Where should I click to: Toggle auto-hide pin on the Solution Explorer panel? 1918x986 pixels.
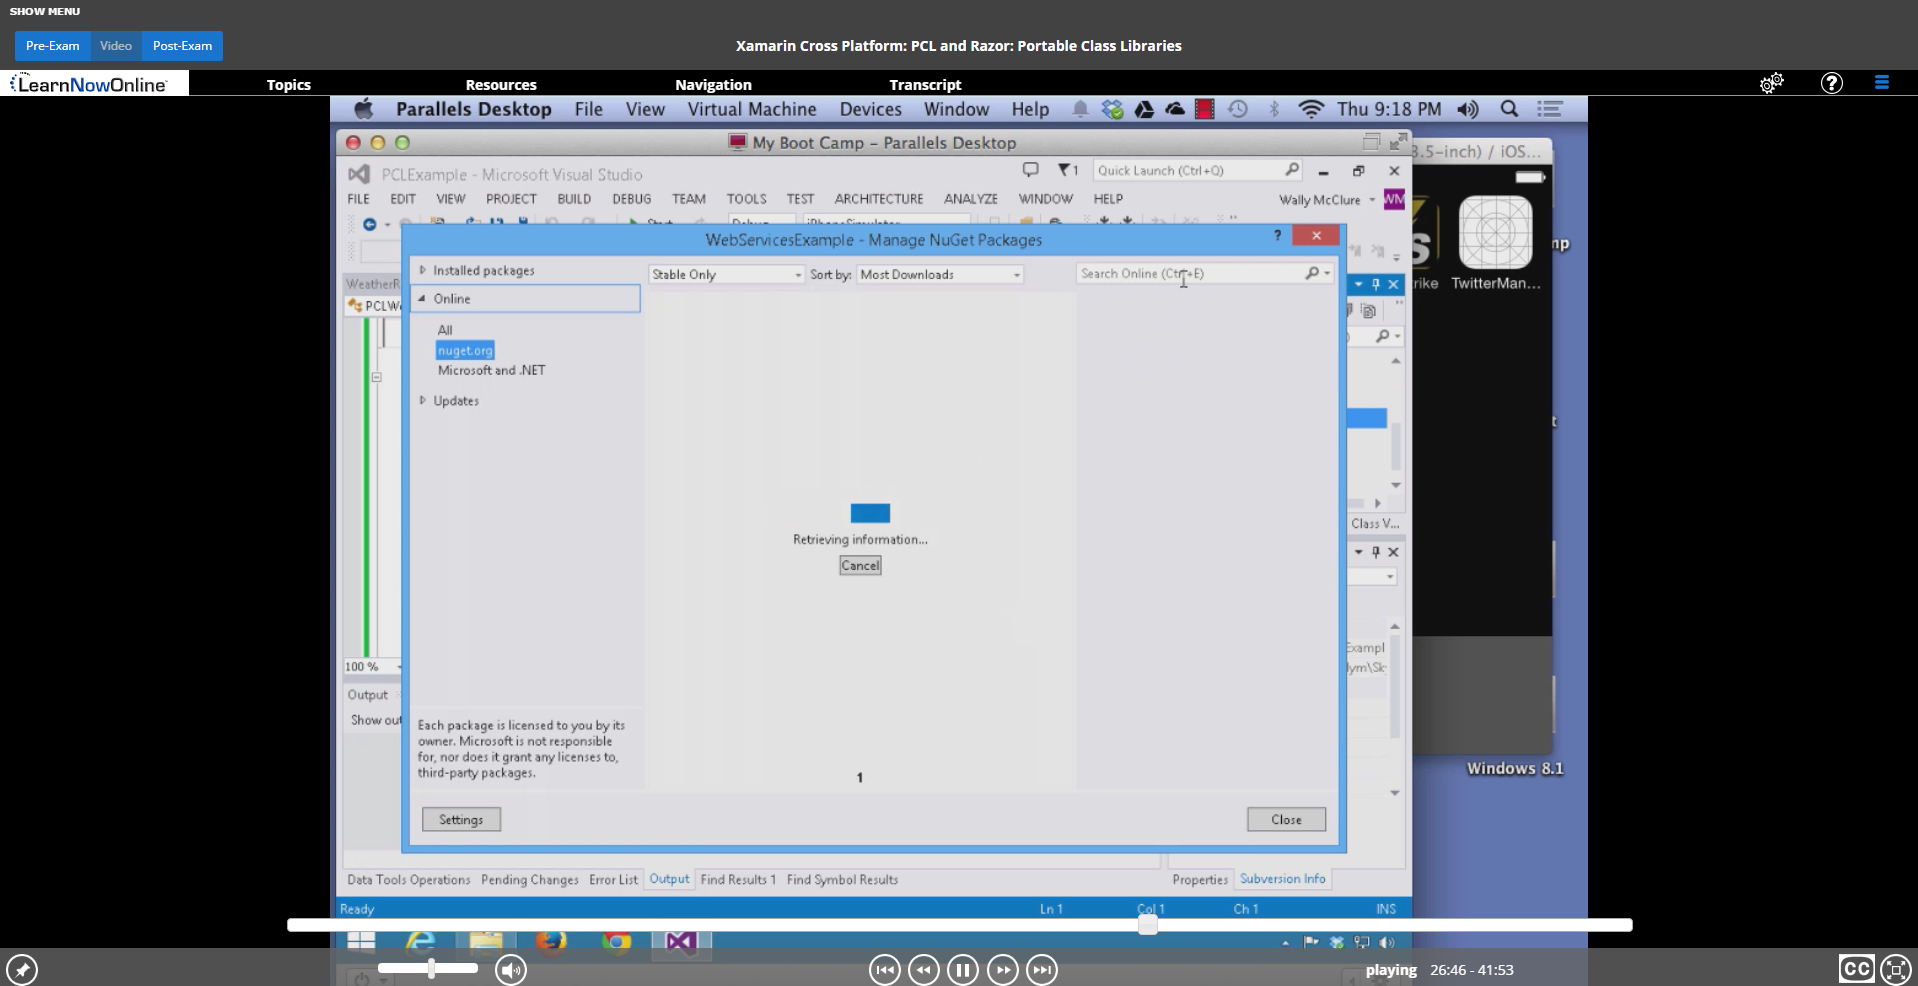point(1377,284)
